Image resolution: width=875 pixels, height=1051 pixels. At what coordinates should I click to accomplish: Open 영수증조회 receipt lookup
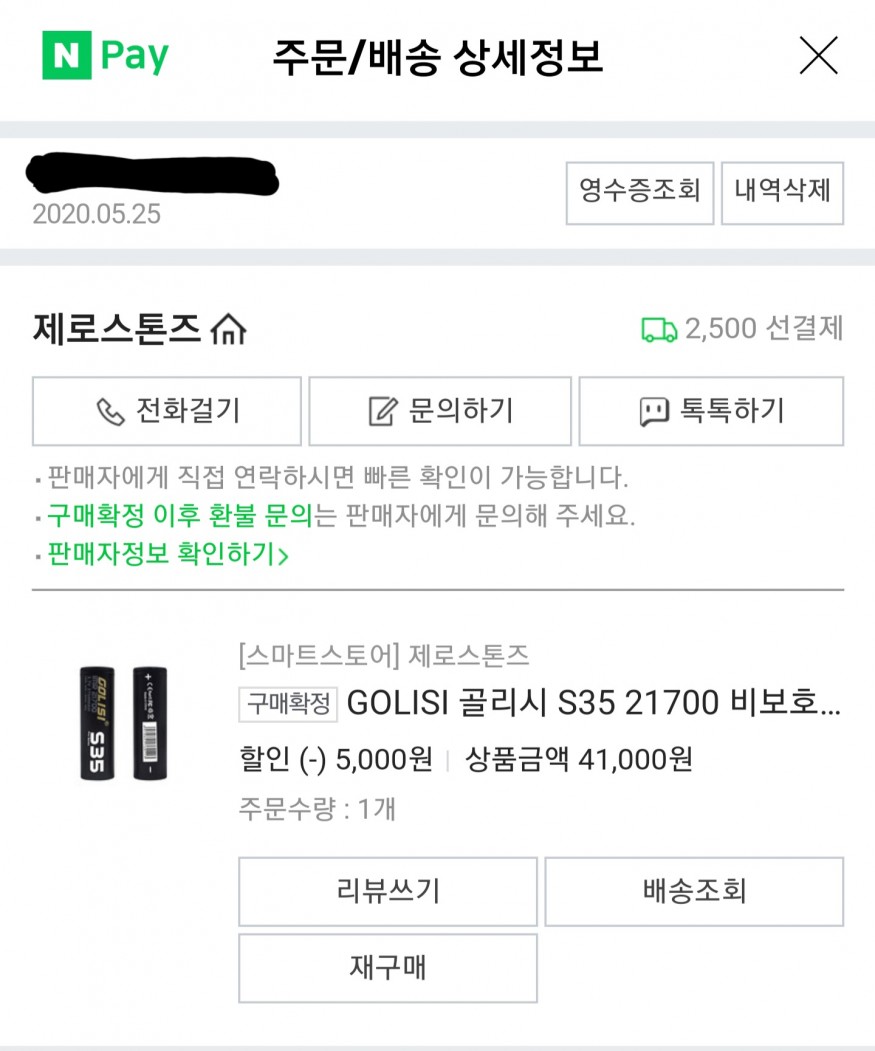coord(640,192)
